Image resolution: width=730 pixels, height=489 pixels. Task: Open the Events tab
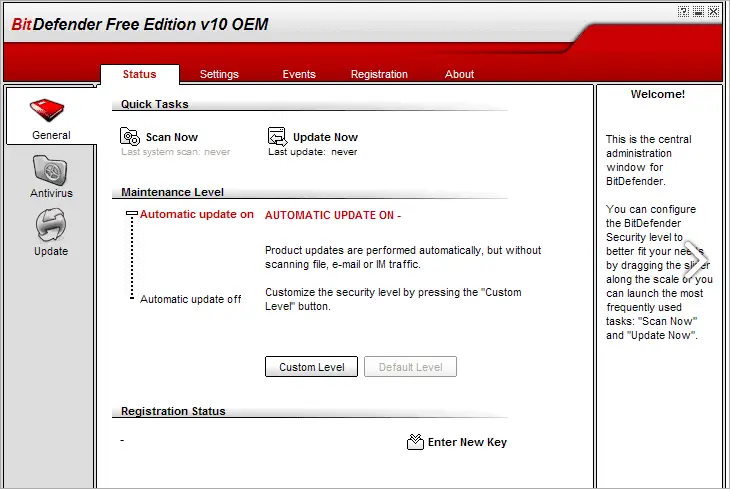[299, 75]
